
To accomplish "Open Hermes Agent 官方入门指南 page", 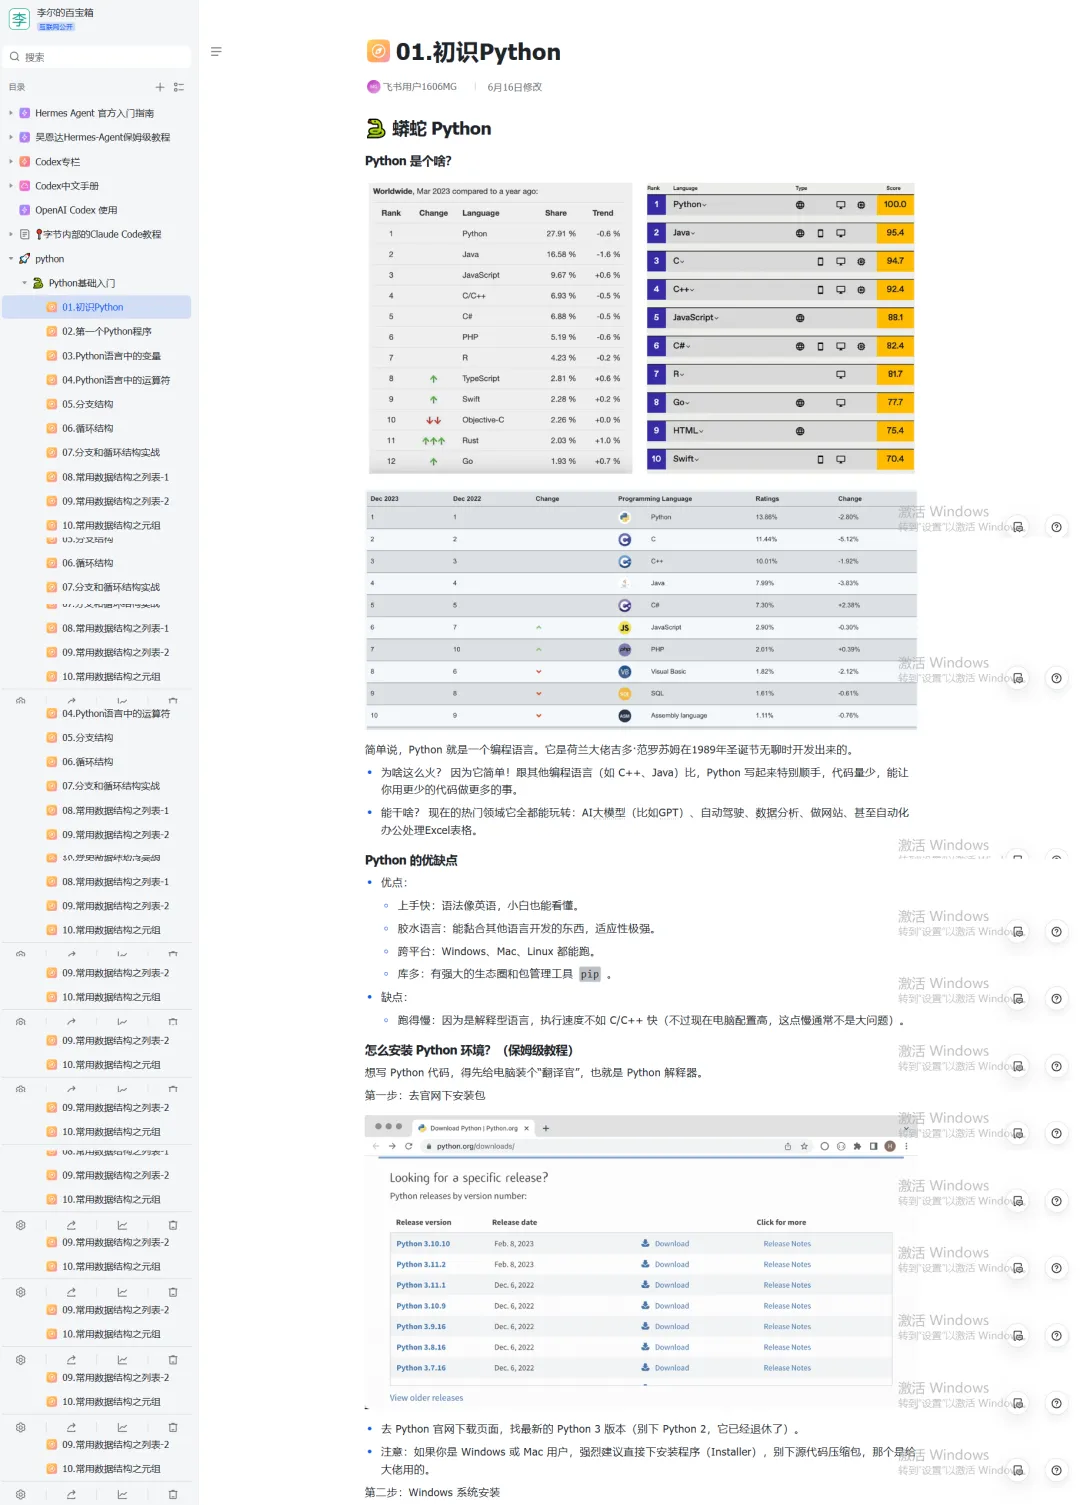I will (x=95, y=113).
